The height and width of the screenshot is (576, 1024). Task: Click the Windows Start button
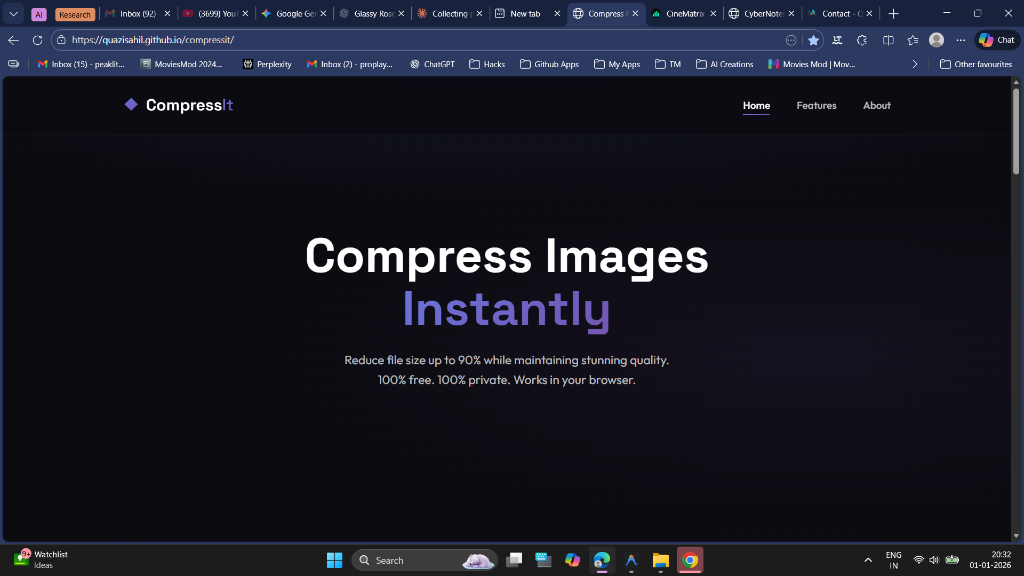coord(334,560)
